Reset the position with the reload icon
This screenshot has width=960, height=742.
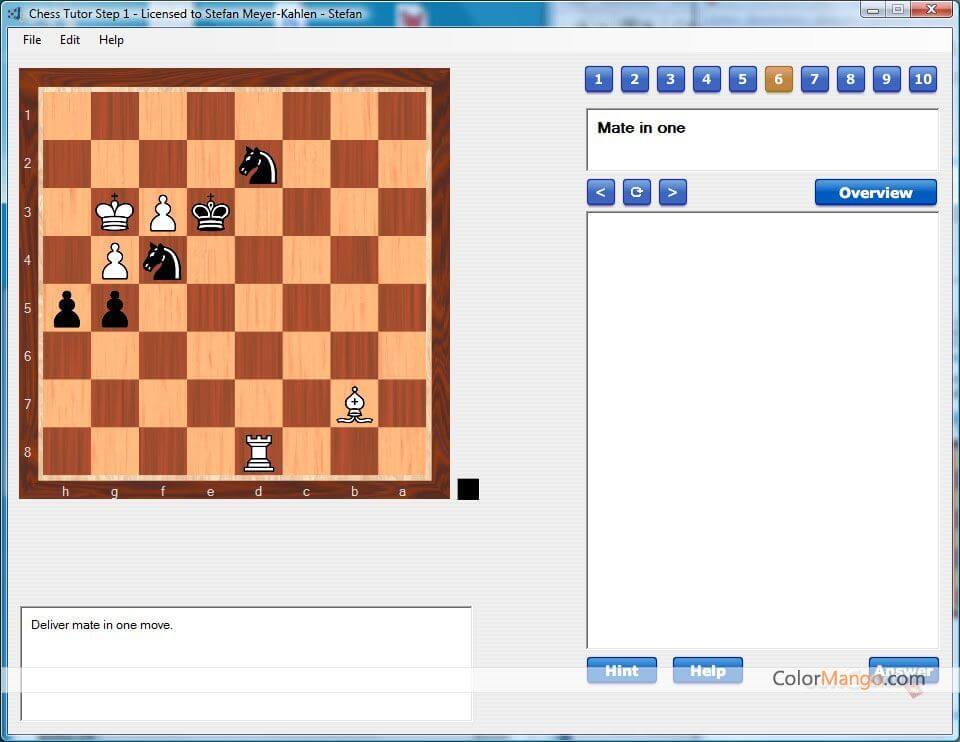point(637,193)
